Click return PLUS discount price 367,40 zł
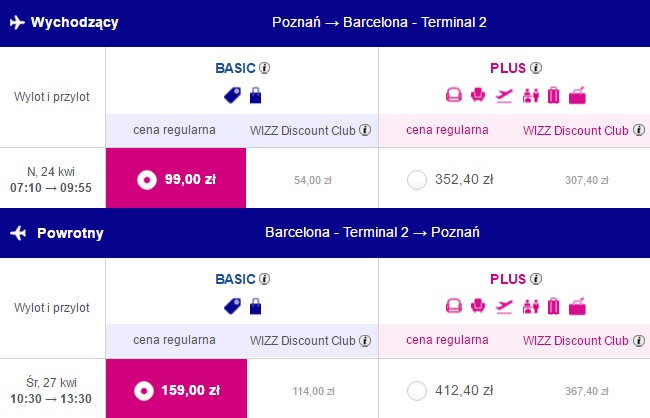The width and height of the screenshot is (650, 418). (x=587, y=391)
